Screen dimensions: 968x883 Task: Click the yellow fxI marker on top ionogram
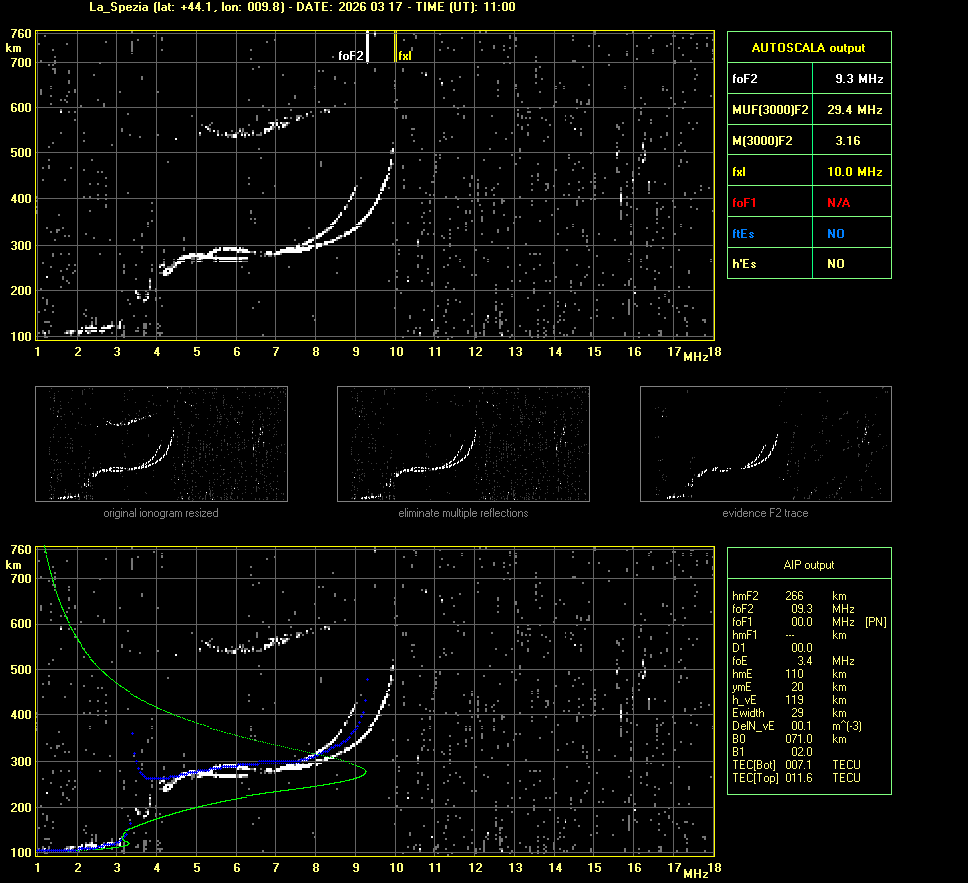396,48
